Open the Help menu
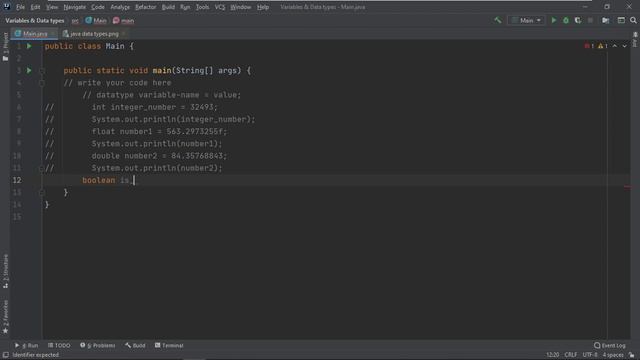 pyautogui.click(x=263, y=7)
